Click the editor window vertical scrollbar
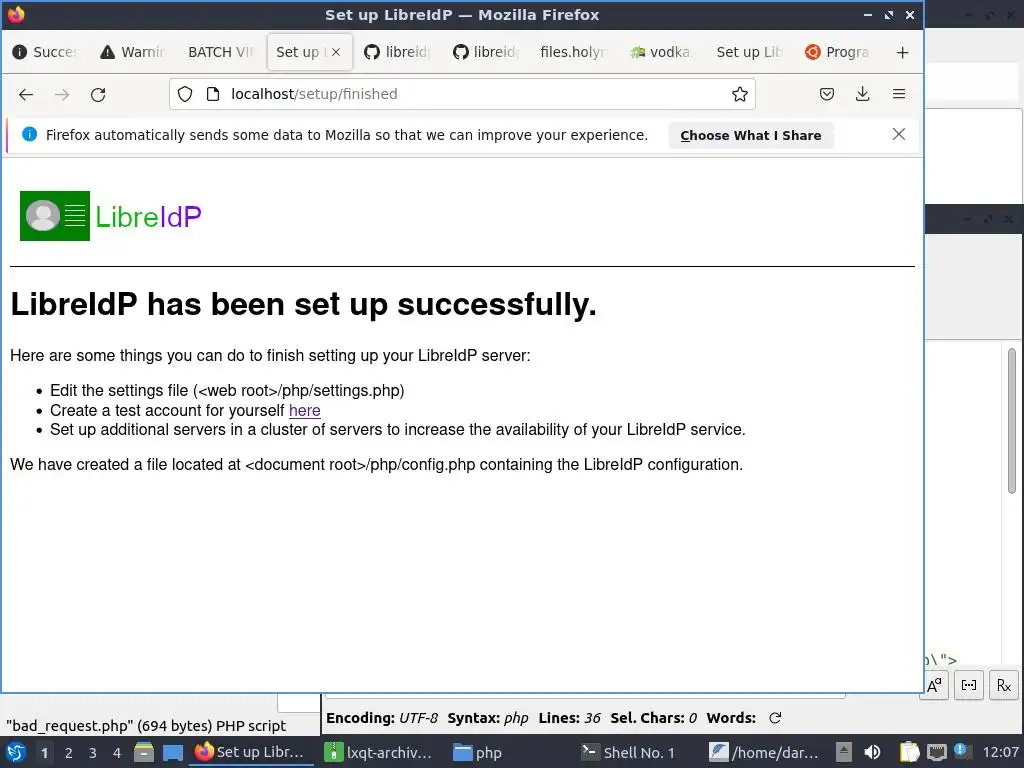1024x768 pixels. [1012, 421]
